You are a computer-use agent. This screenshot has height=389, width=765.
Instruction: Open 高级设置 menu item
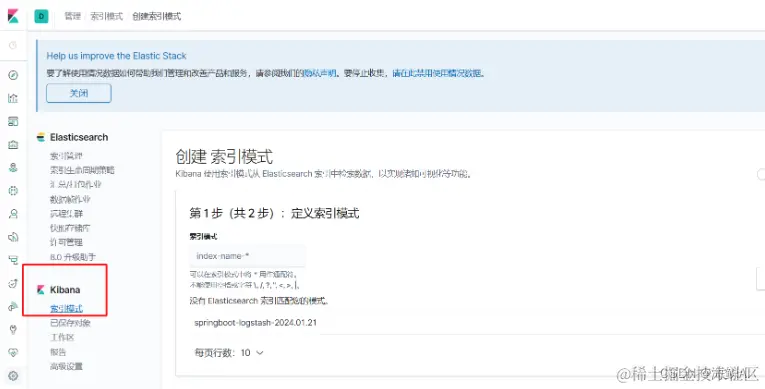66,367
